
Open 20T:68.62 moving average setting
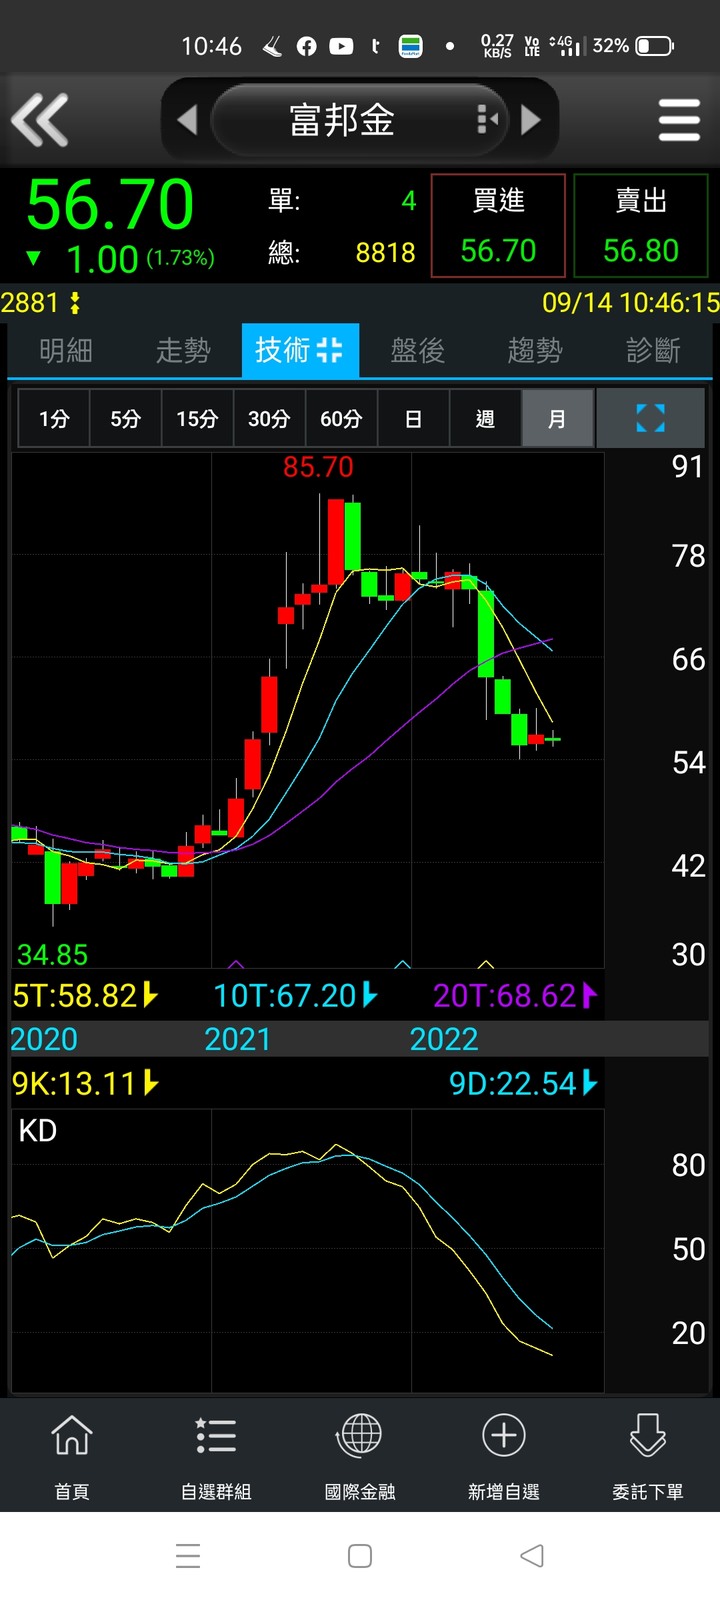516,995
